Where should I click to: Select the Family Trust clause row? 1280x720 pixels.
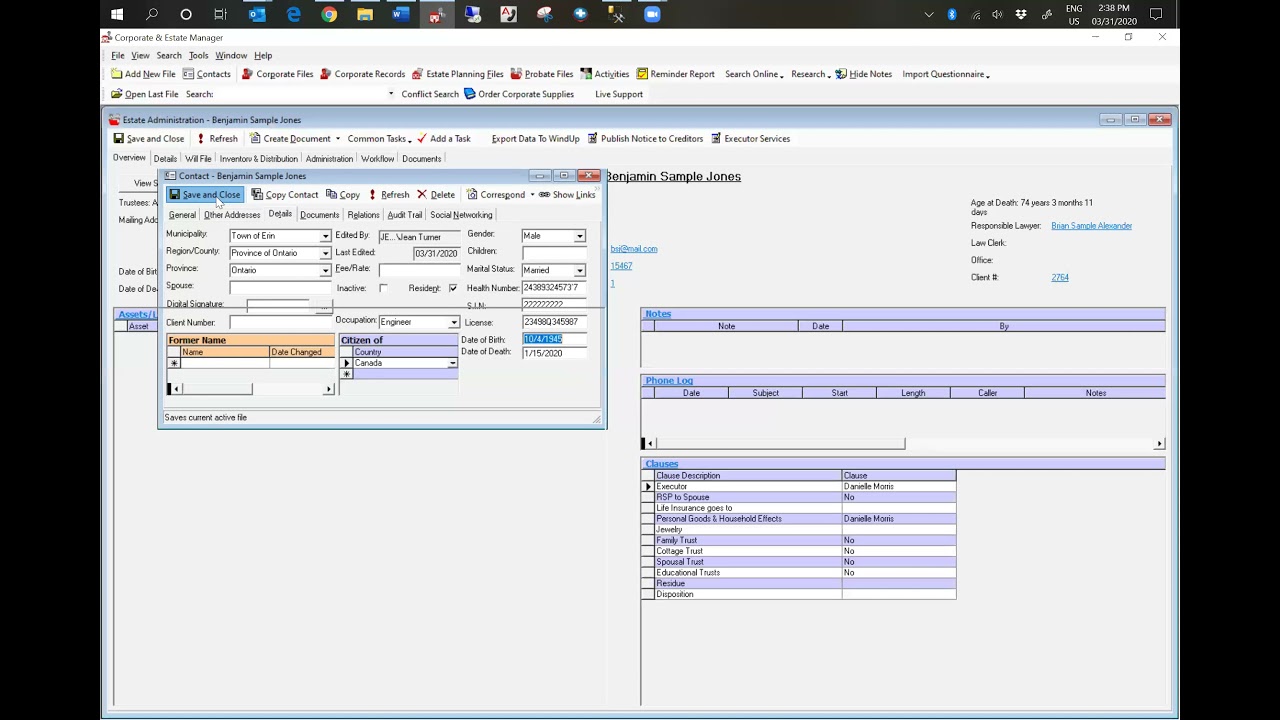tap(798, 541)
